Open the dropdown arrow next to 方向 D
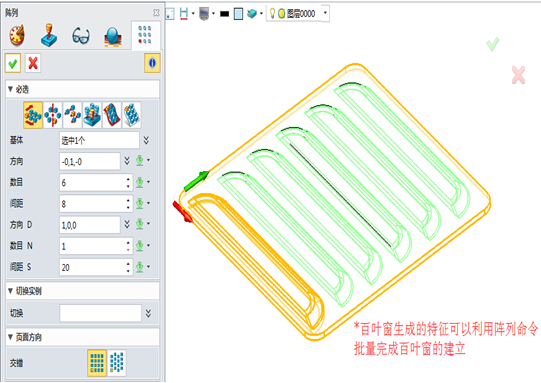 point(148,224)
